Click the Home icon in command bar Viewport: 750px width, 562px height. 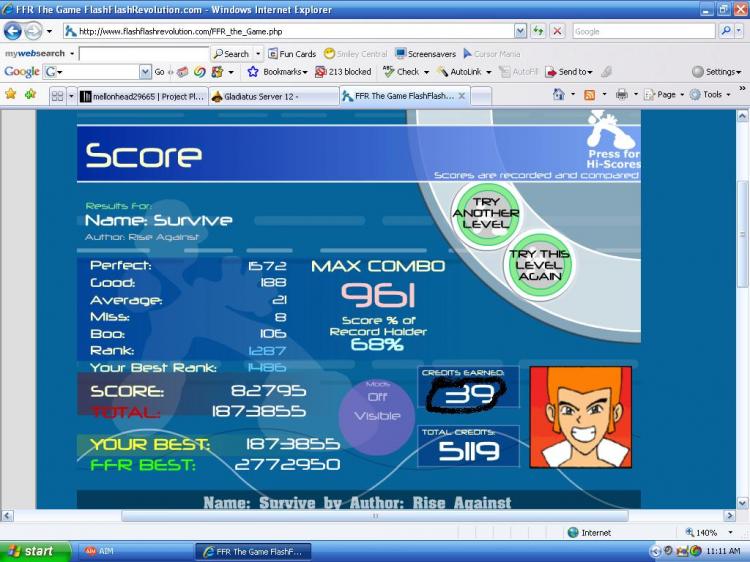click(559, 95)
